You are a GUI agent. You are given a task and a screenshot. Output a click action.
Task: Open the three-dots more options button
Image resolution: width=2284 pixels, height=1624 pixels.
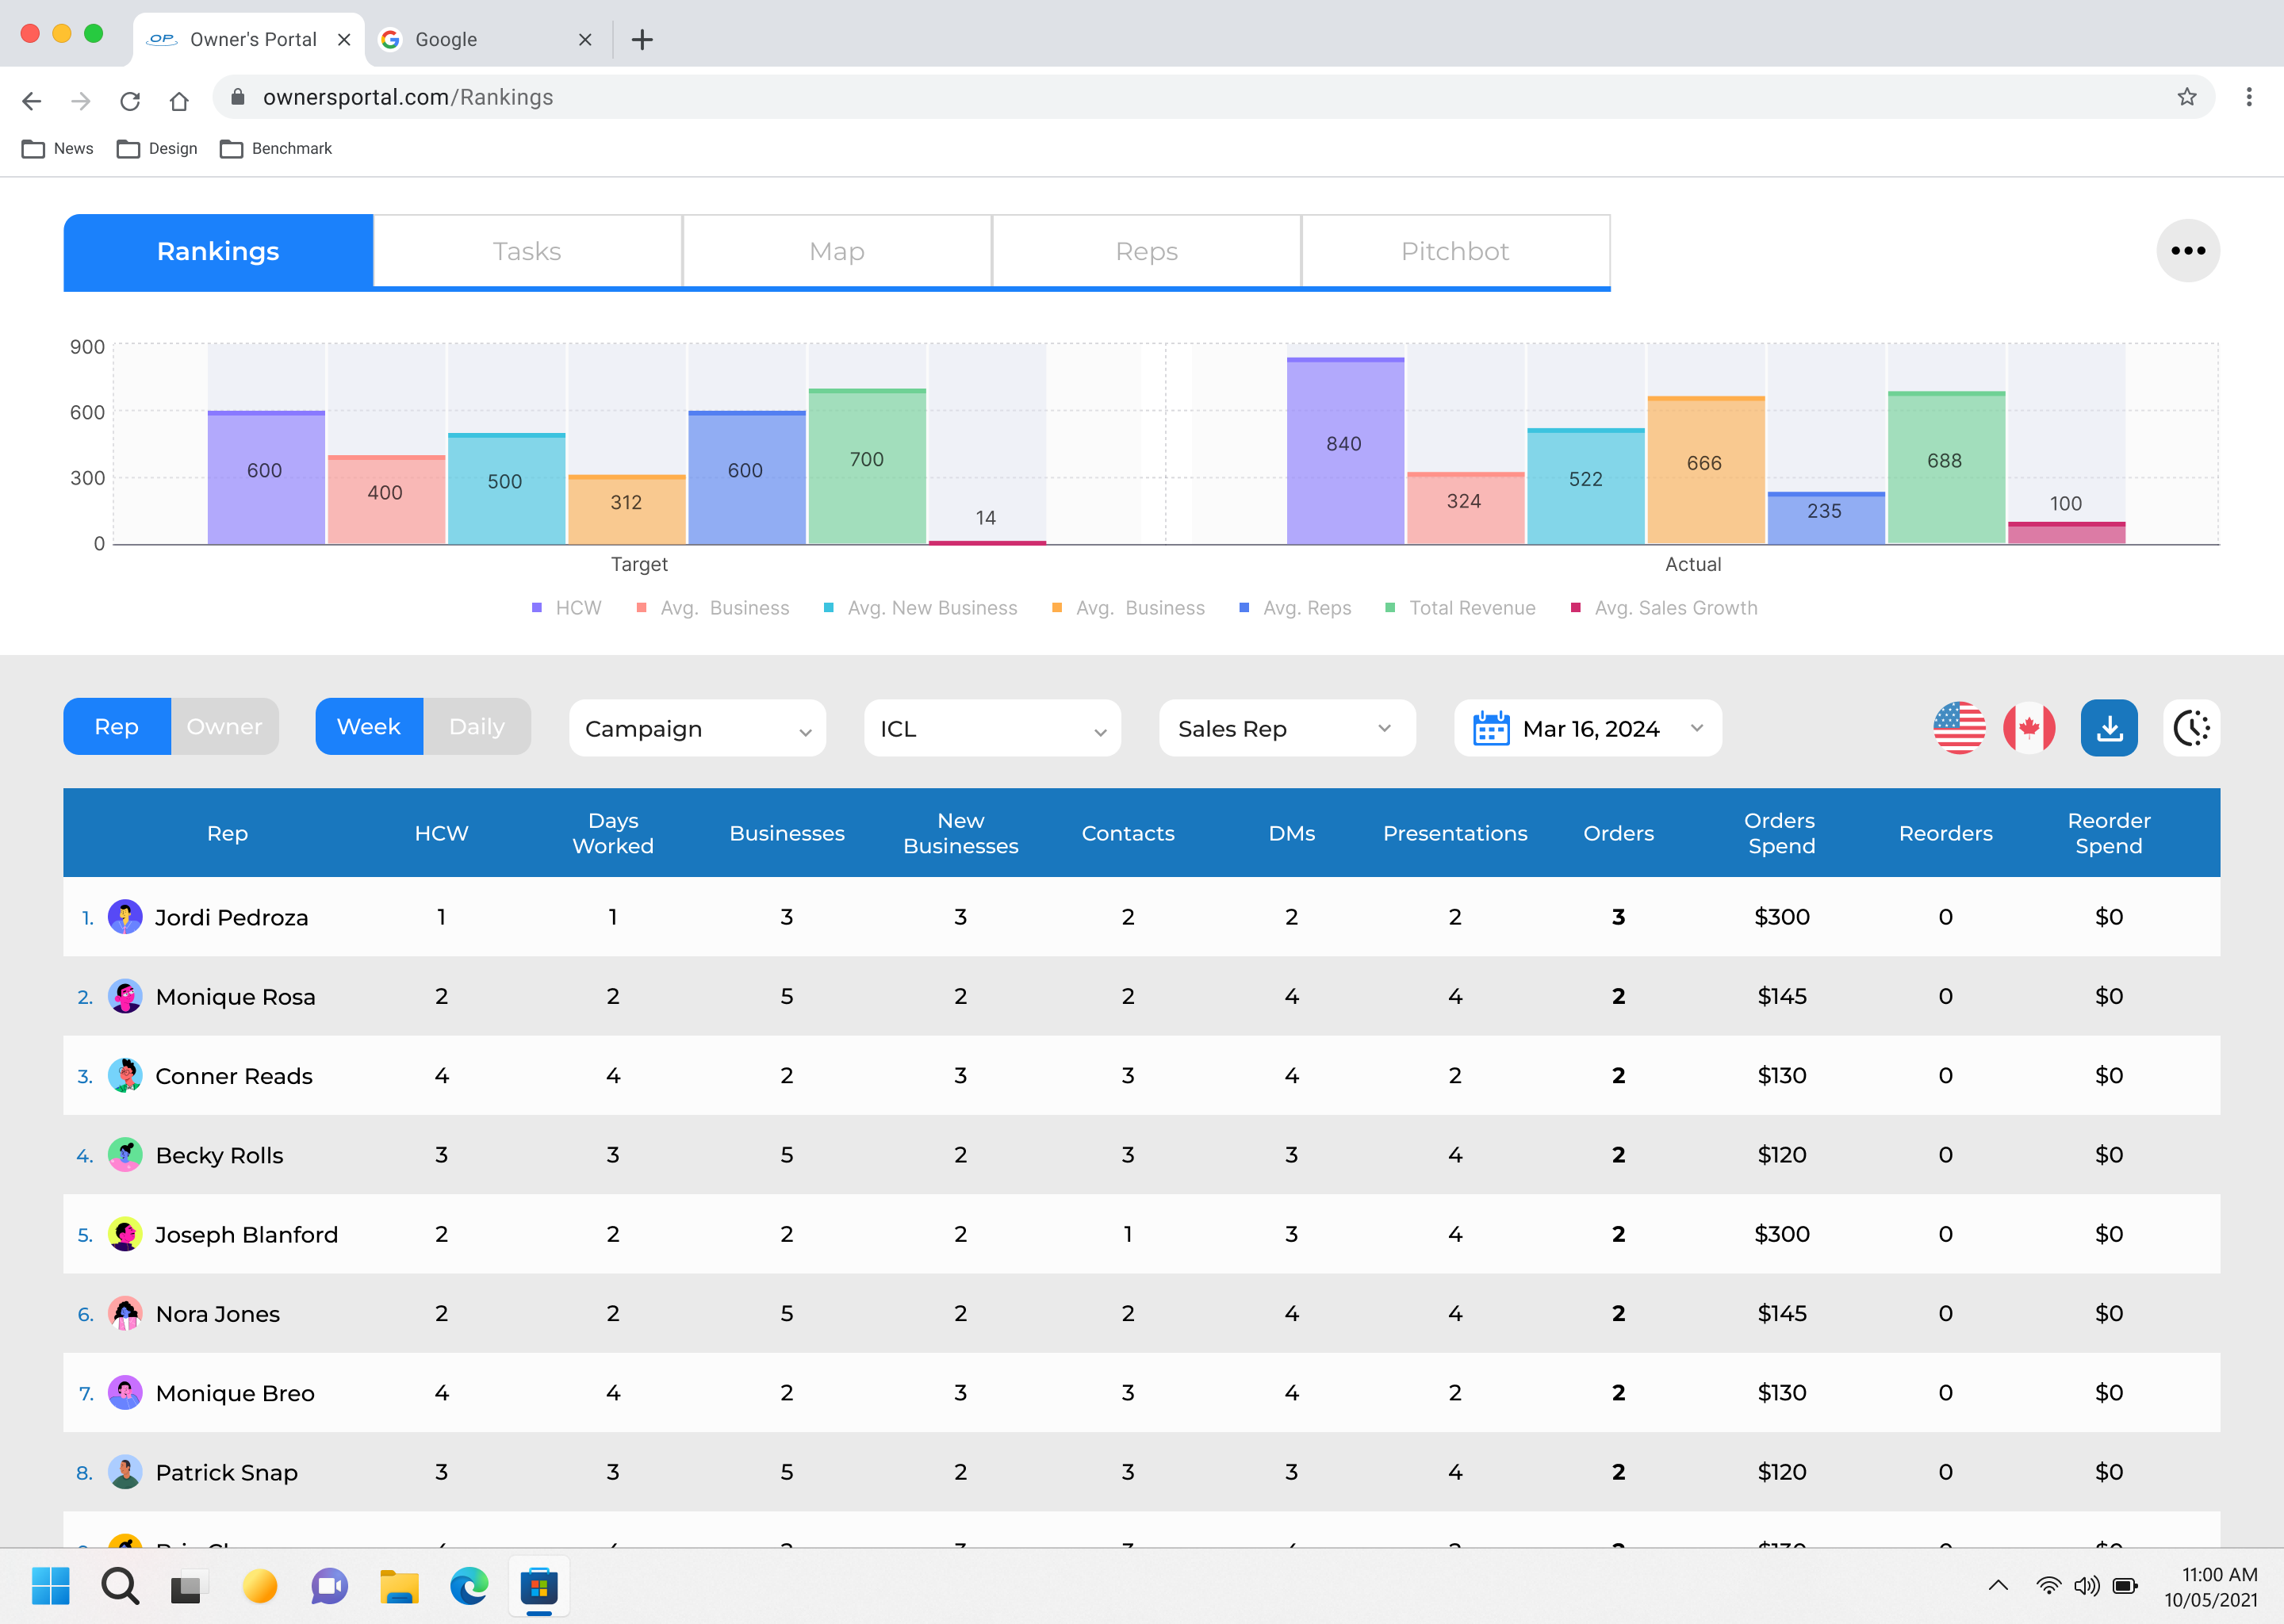2187,251
